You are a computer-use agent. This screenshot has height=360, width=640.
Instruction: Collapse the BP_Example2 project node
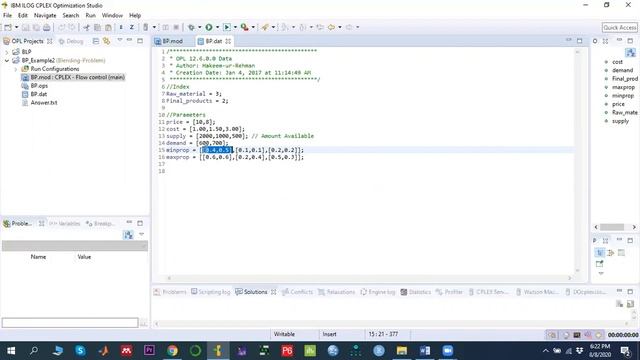[7, 60]
